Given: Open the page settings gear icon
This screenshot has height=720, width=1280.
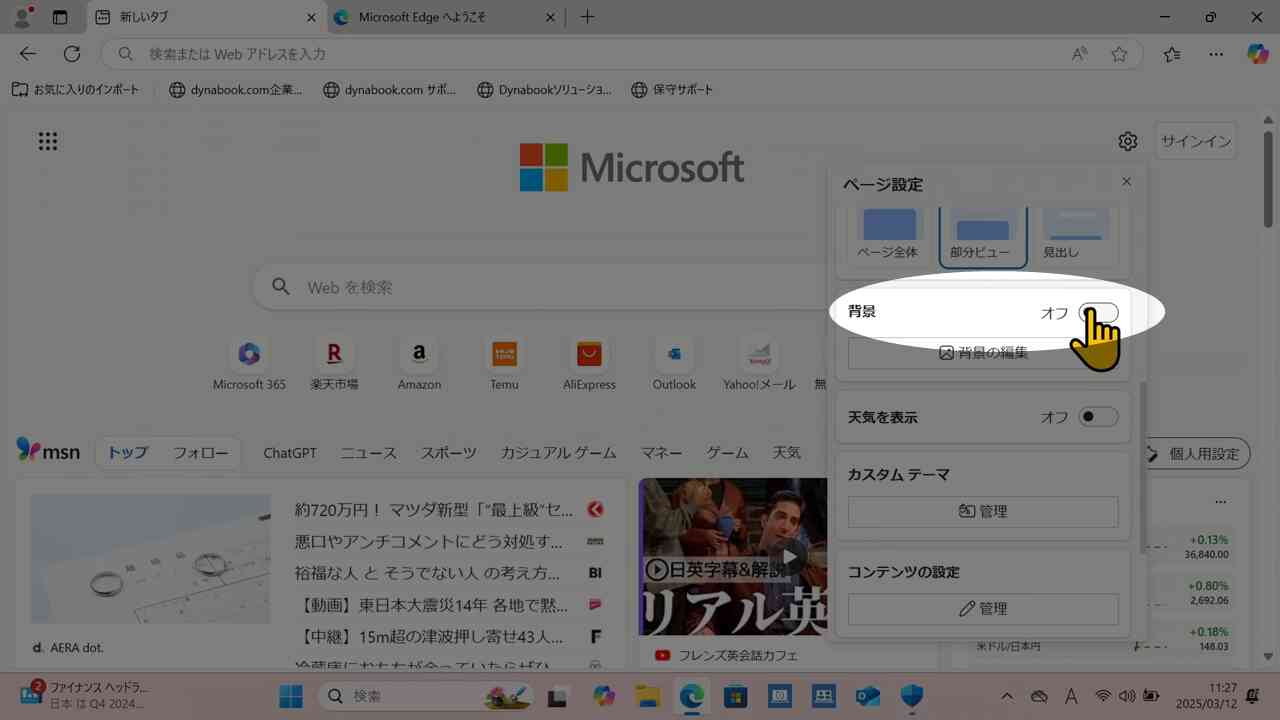Looking at the screenshot, I should pos(1128,141).
